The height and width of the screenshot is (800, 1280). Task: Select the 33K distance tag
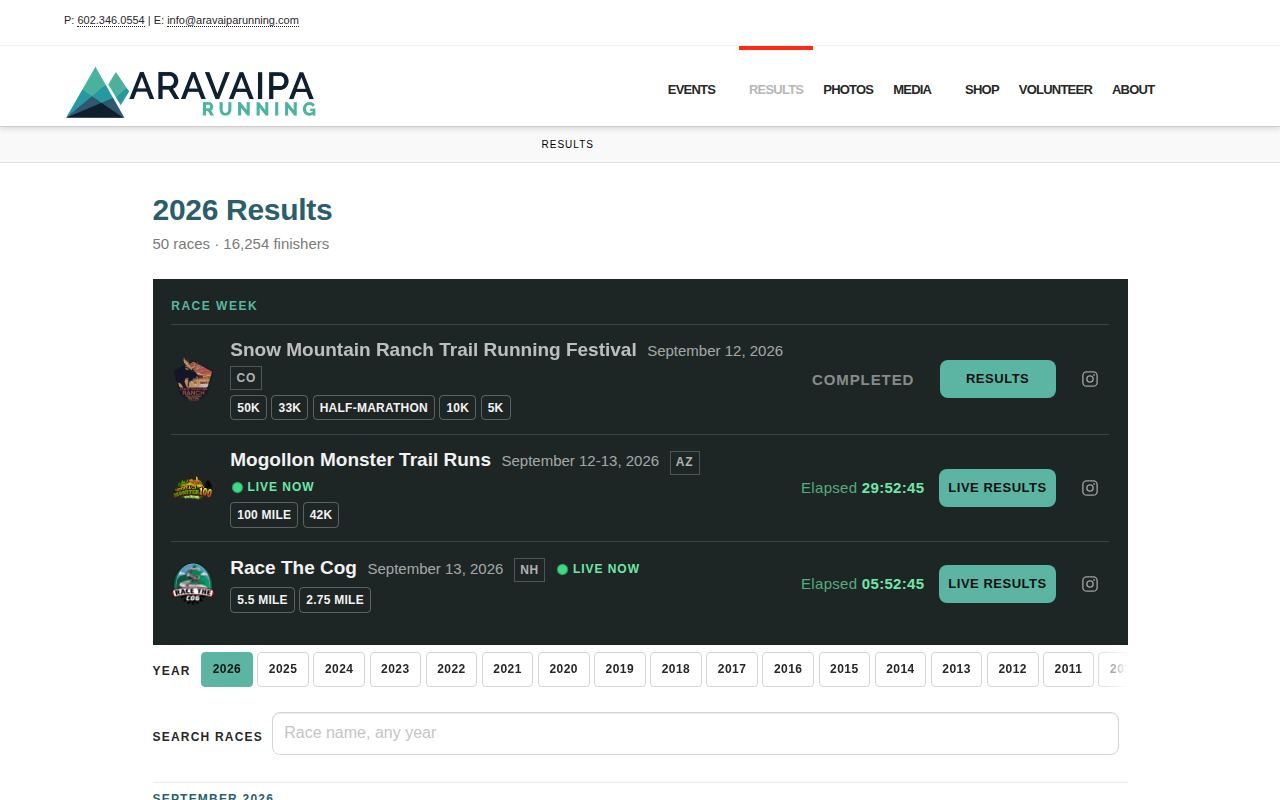pos(290,408)
